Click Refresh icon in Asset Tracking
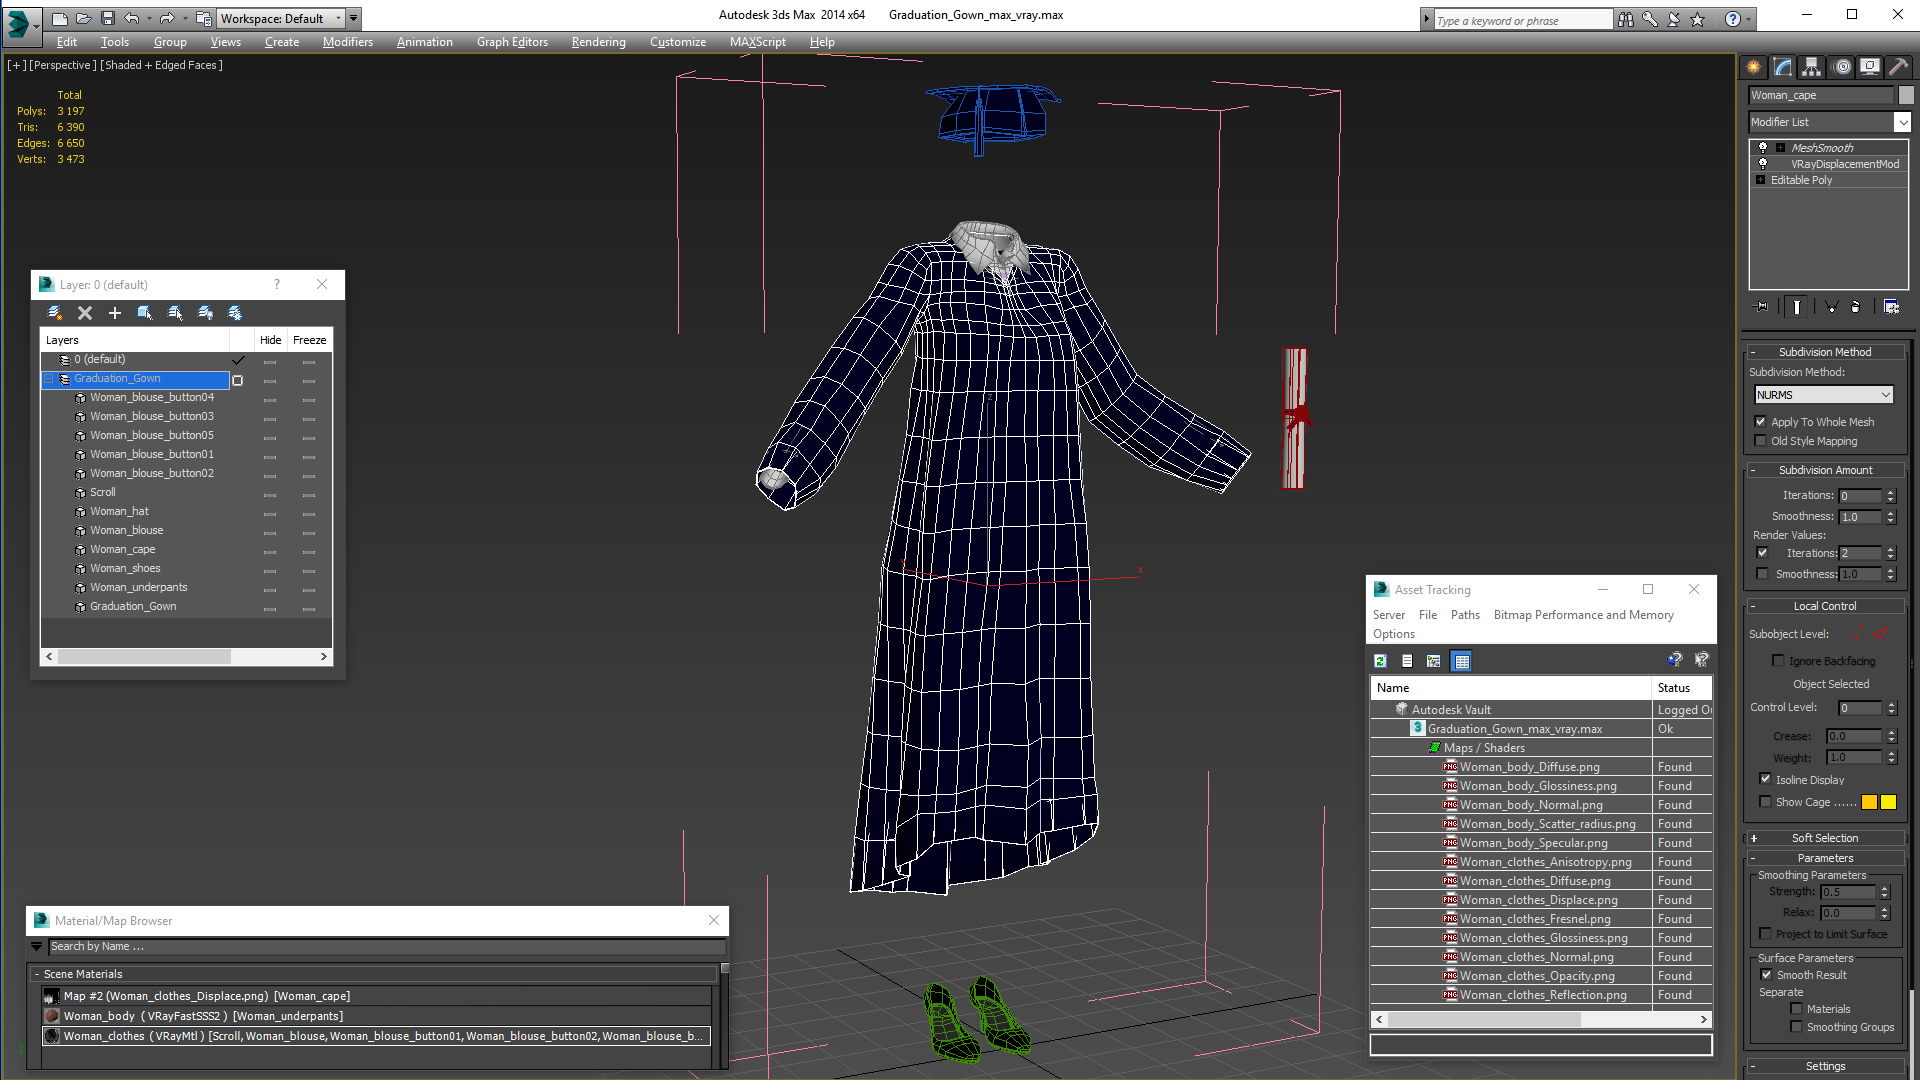The height and width of the screenshot is (1080, 1920). 1380,661
